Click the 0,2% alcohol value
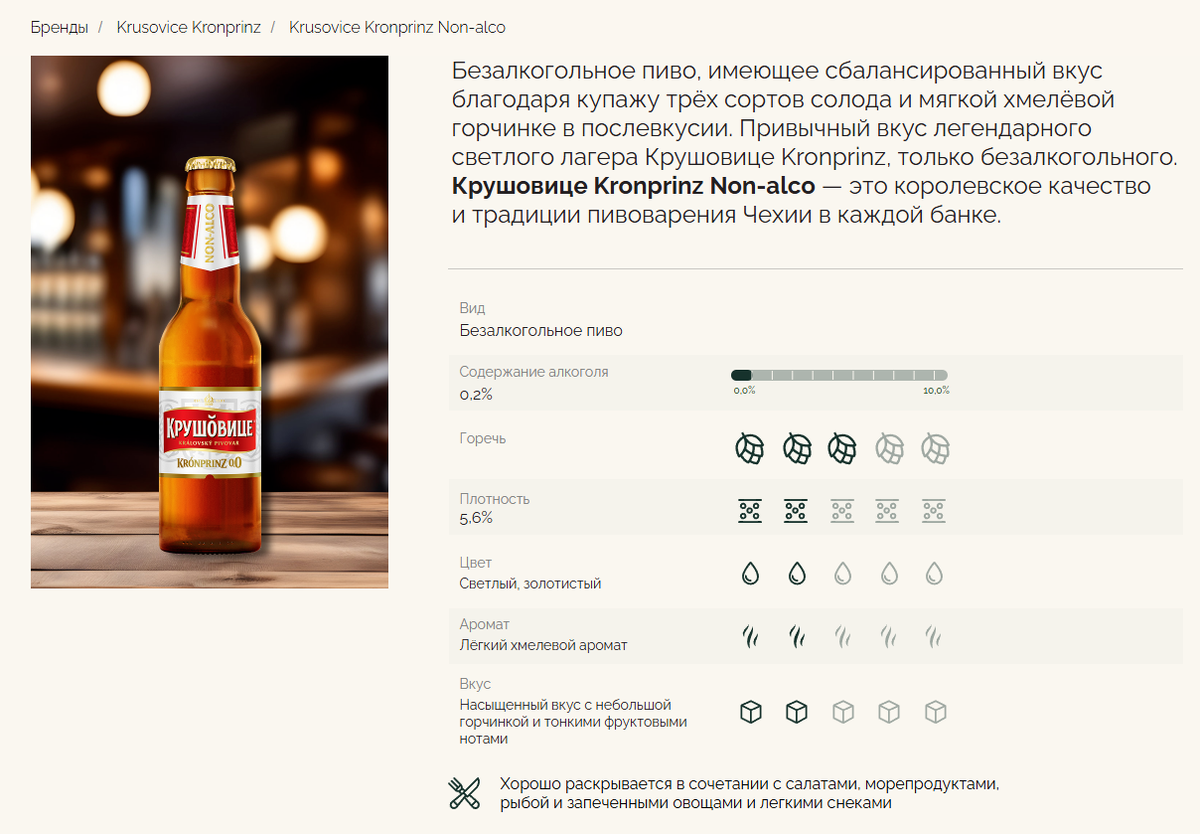The height and width of the screenshot is (834, 1200). coord(476,394)
